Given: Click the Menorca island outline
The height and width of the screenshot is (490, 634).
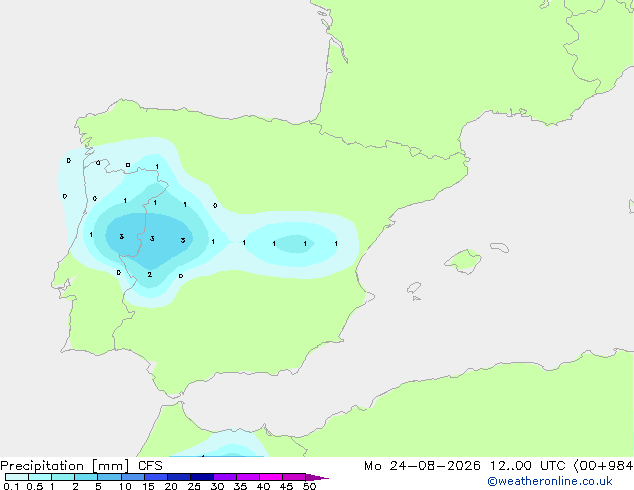Looking at the screenshot, I should click(x=499, y=247).
